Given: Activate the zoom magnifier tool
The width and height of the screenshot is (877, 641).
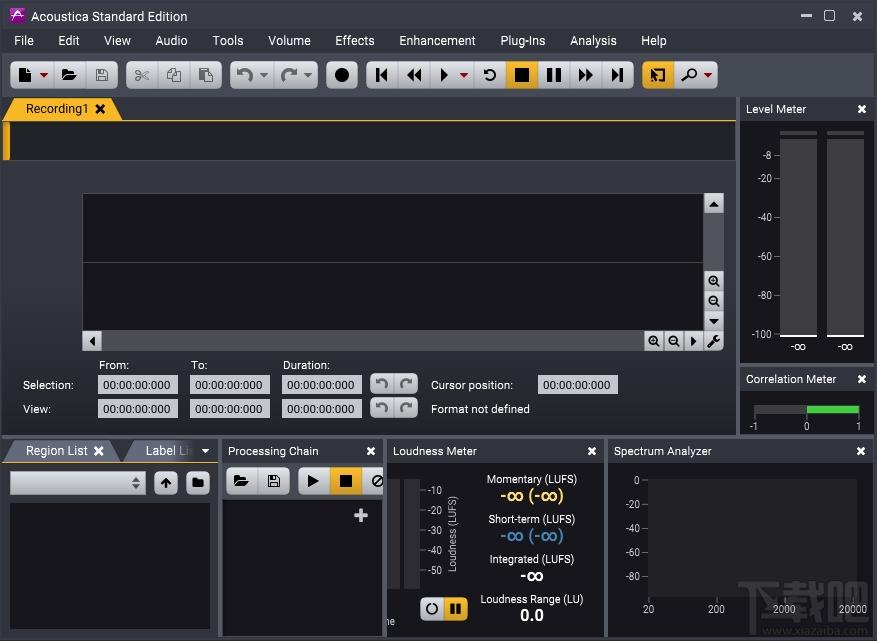Looking at the screenshot, I should 689,75.
